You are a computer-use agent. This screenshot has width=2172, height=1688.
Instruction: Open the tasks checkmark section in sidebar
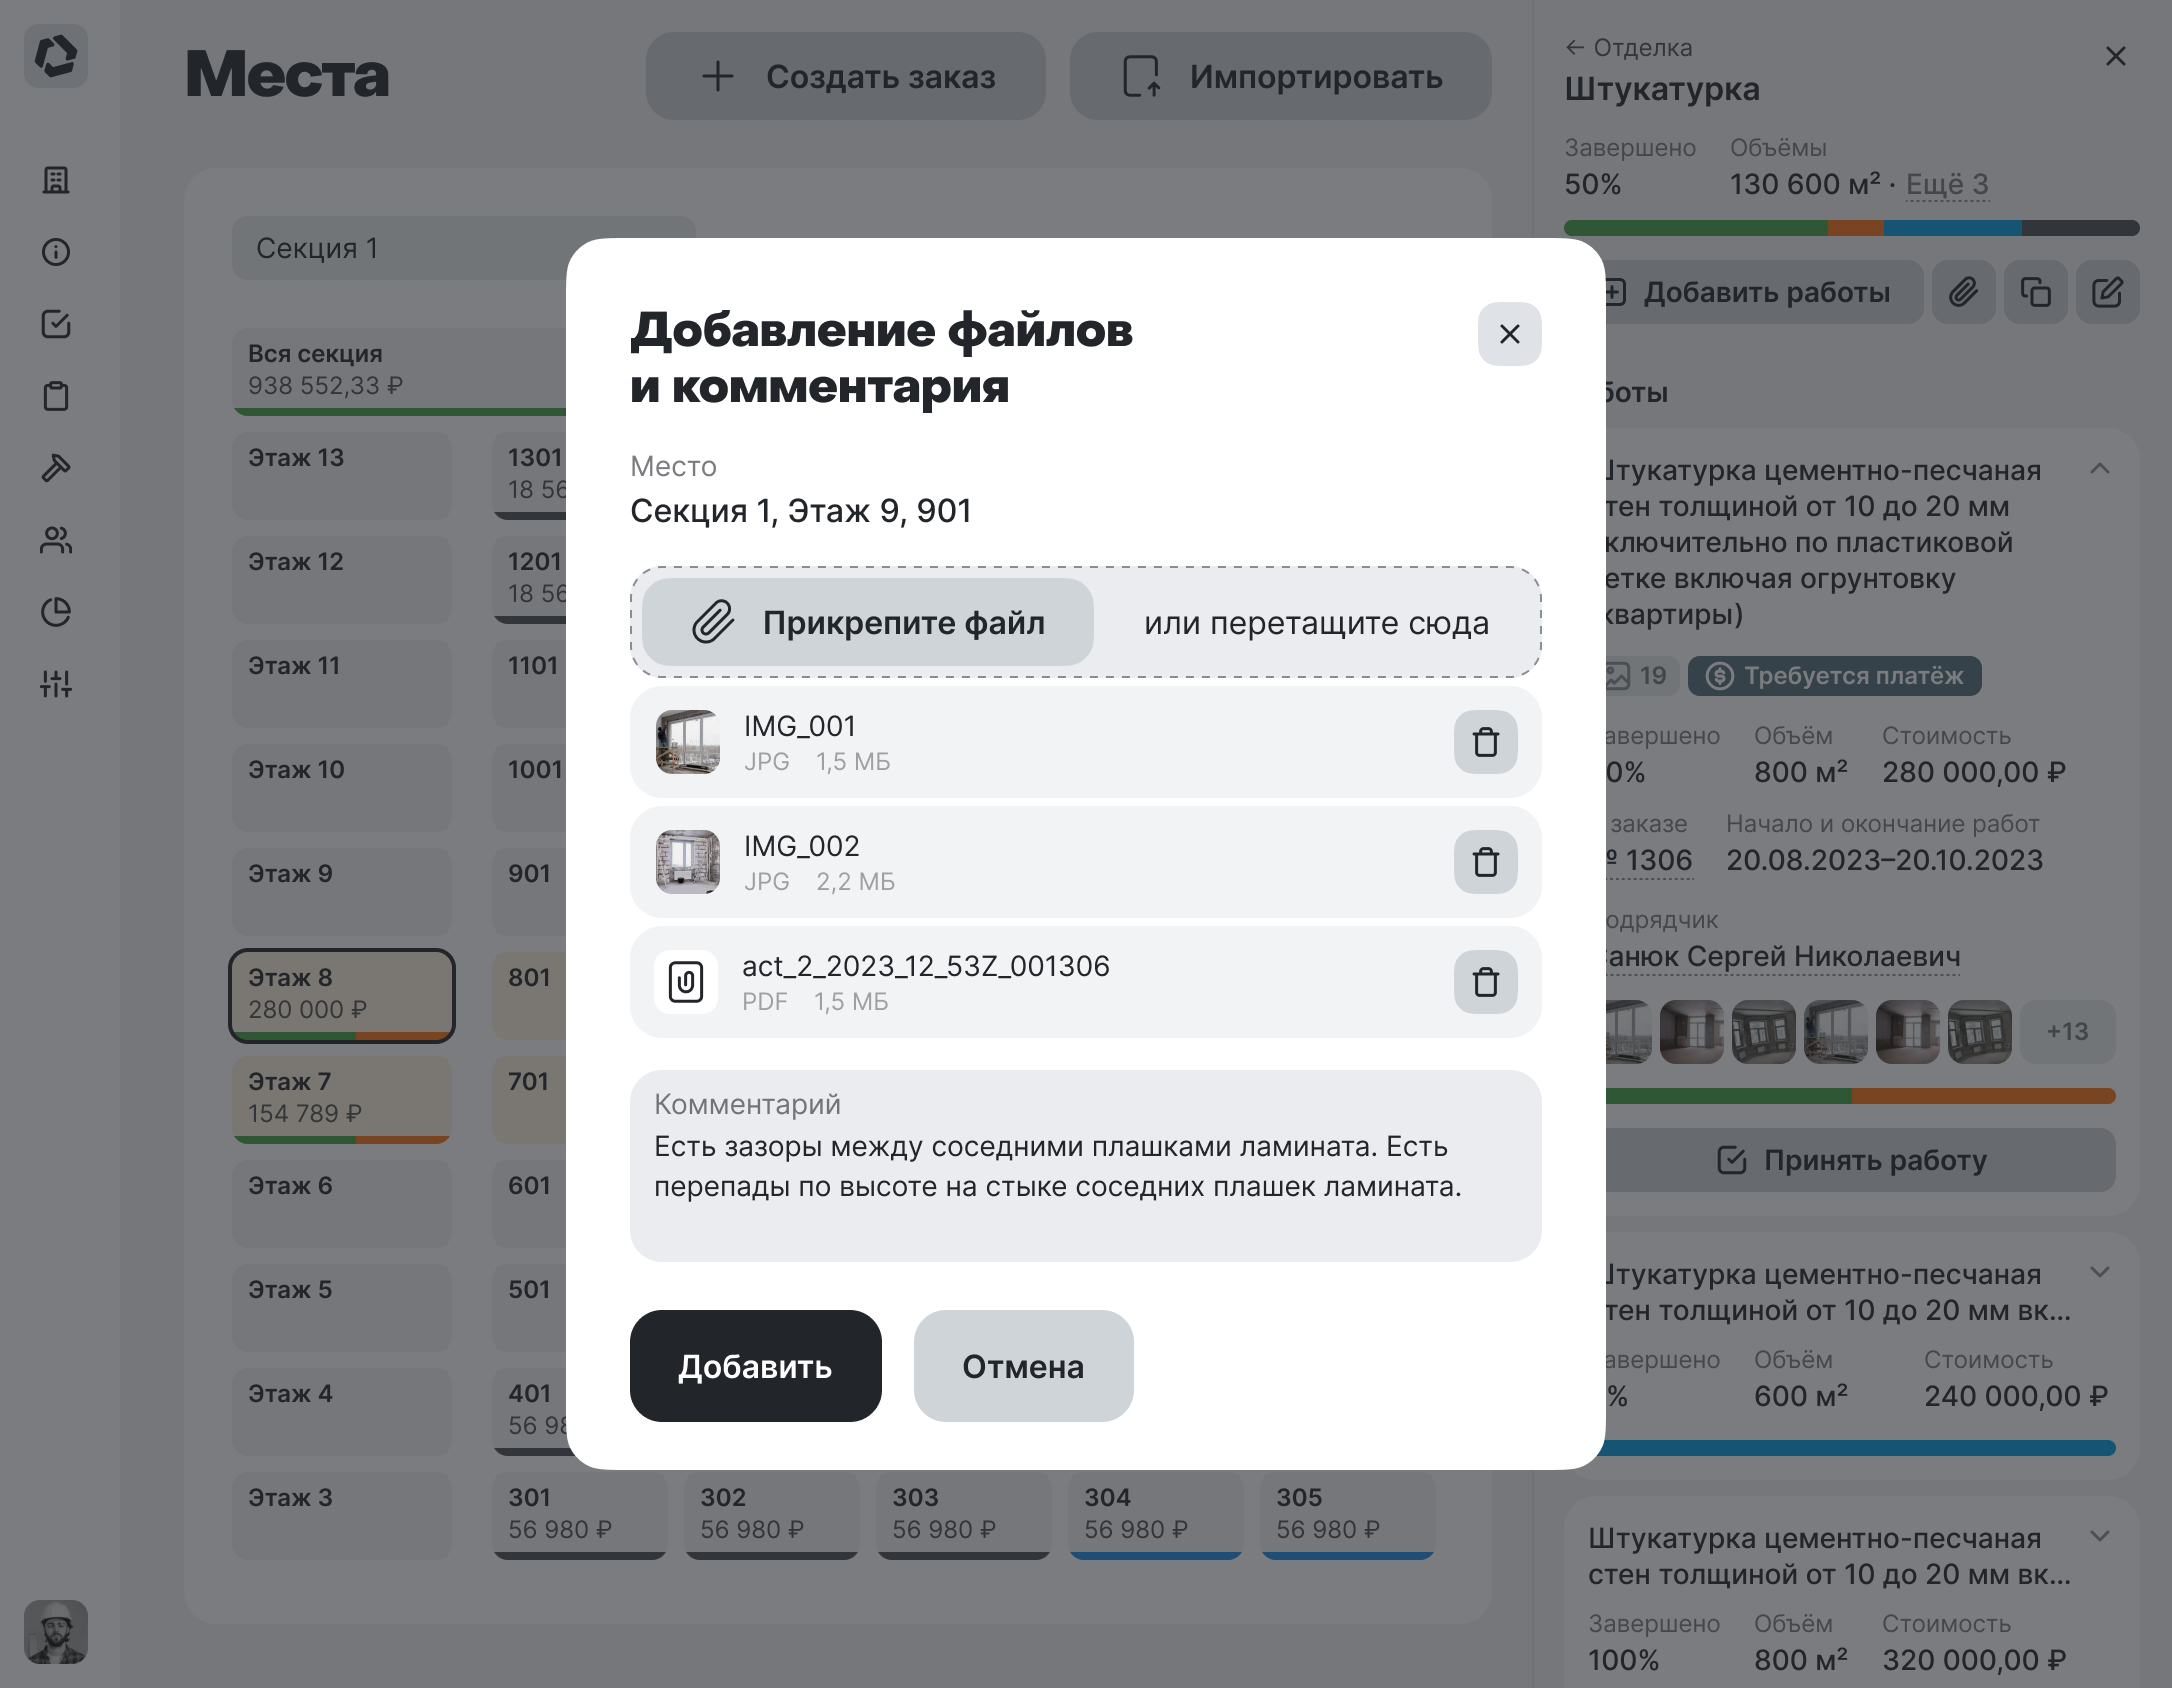point(57,324)
